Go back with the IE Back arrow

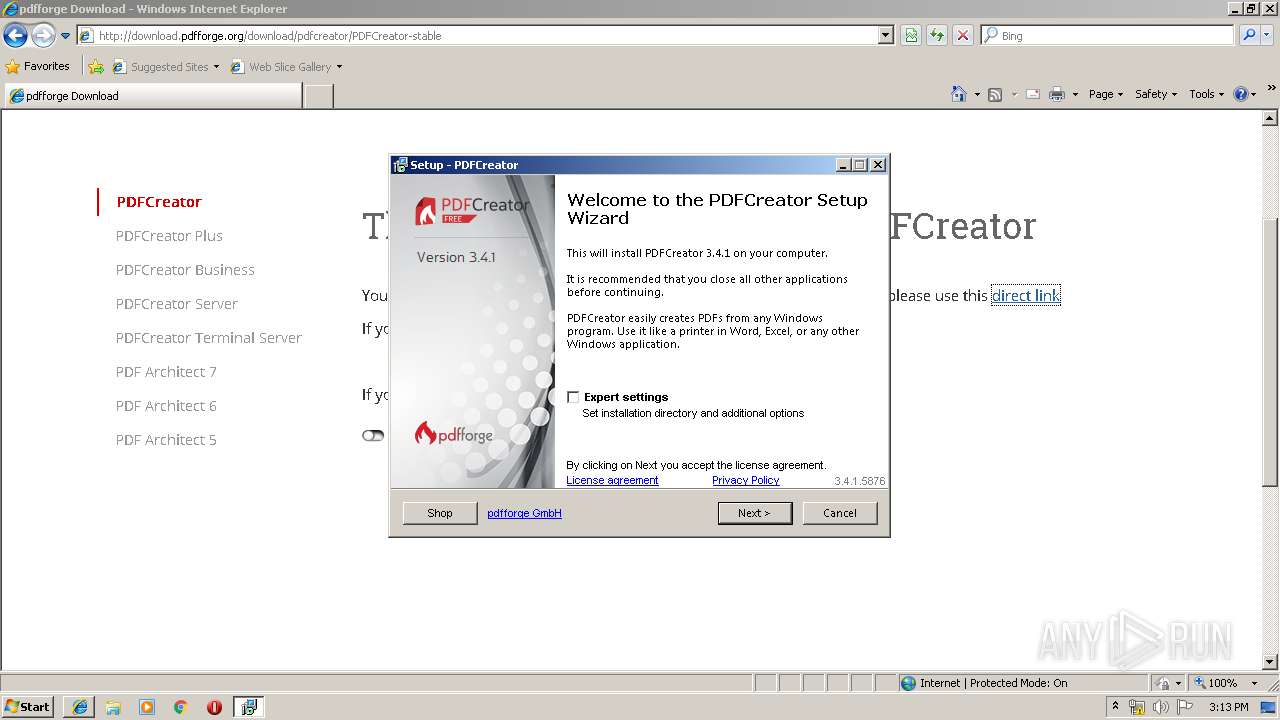(x=15, y=36)
